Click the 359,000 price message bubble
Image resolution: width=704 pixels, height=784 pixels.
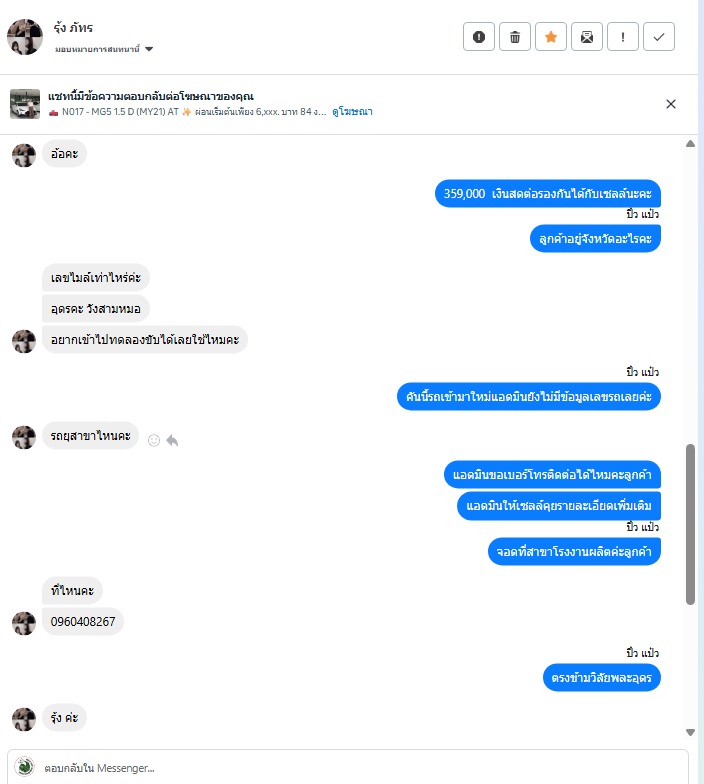coord(548,194)
